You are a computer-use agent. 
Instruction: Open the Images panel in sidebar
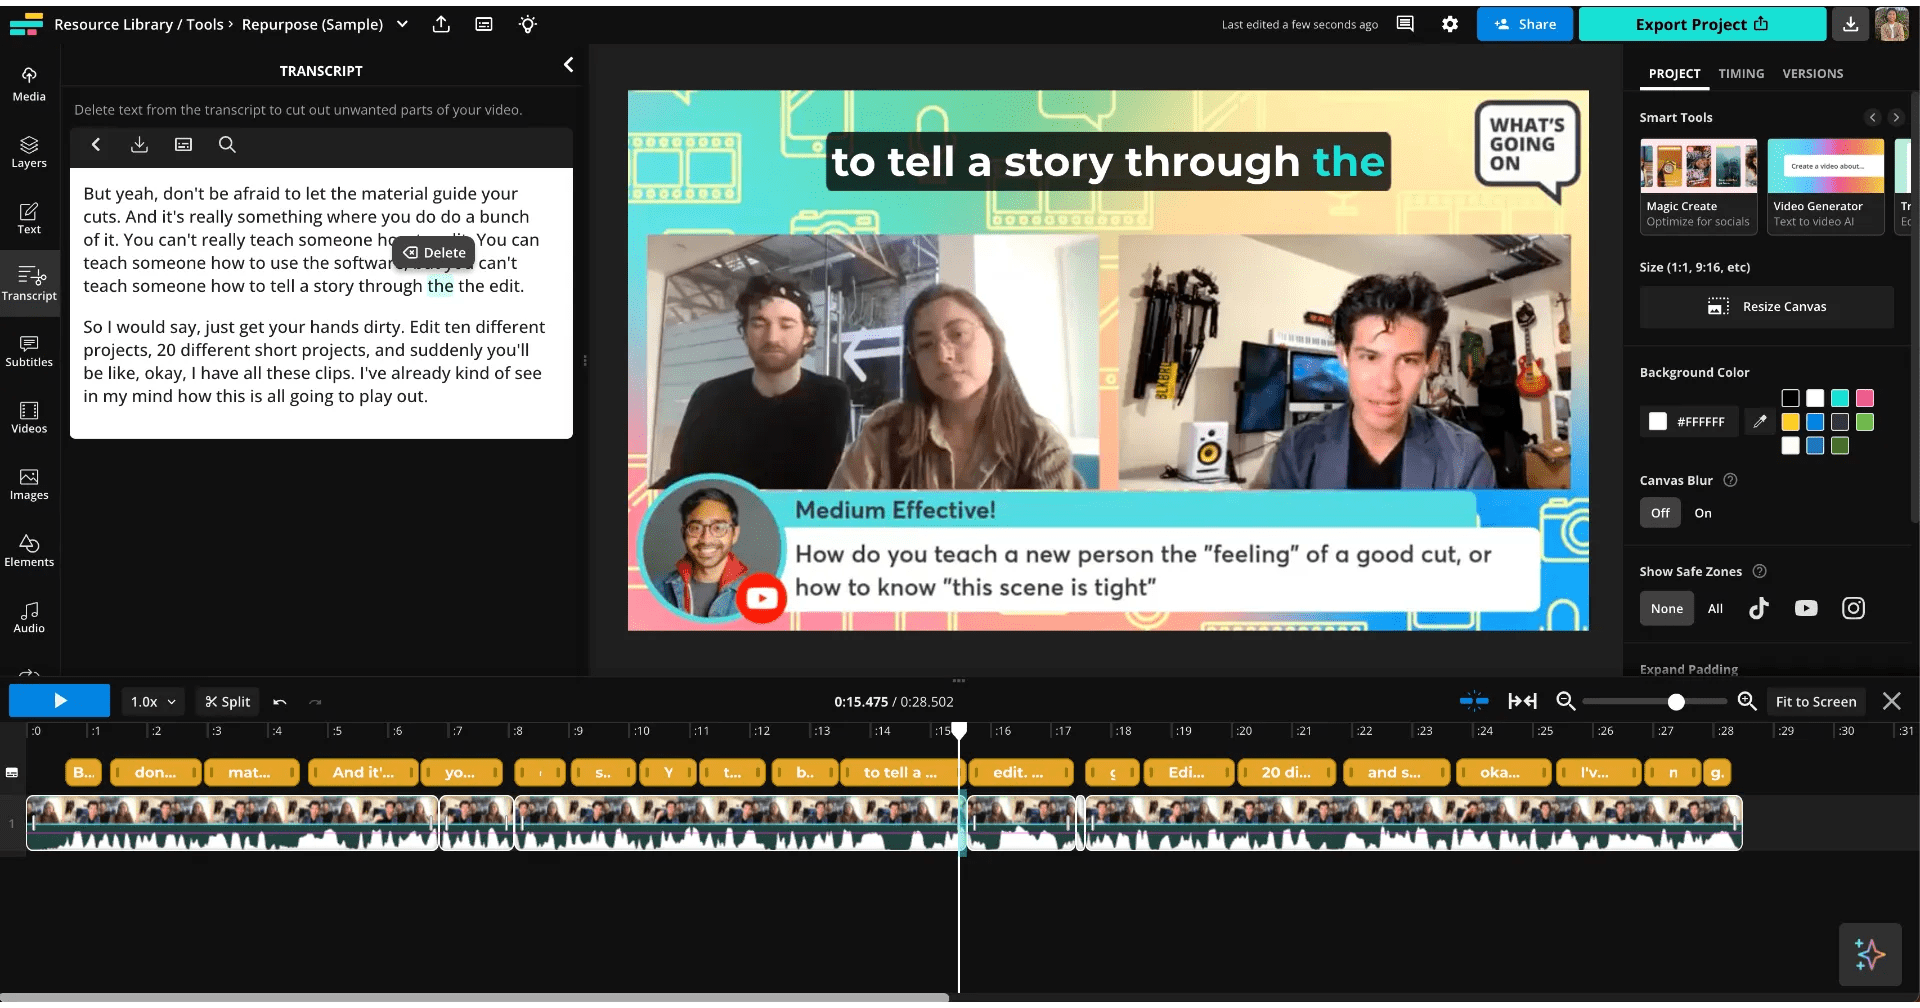(x=29, y=484)
